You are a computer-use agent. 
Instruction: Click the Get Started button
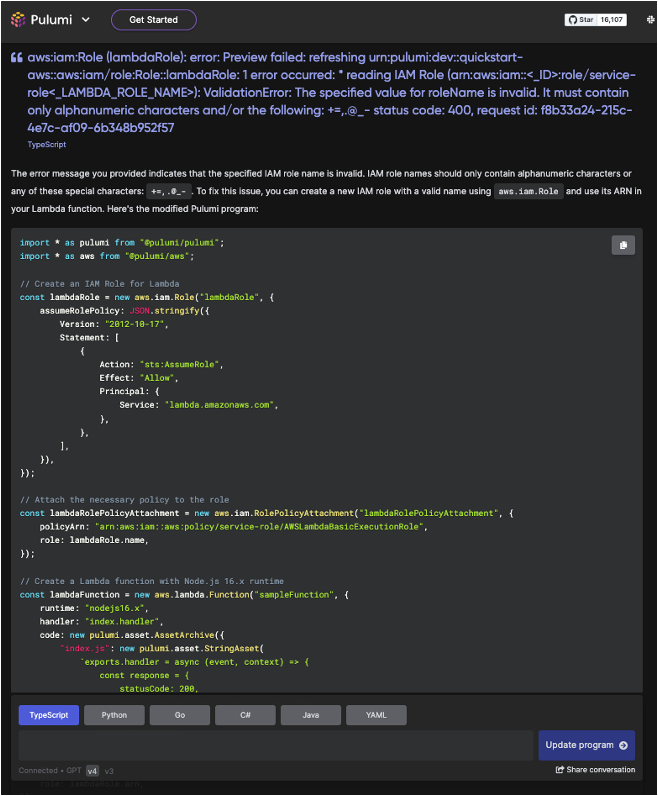154,20
